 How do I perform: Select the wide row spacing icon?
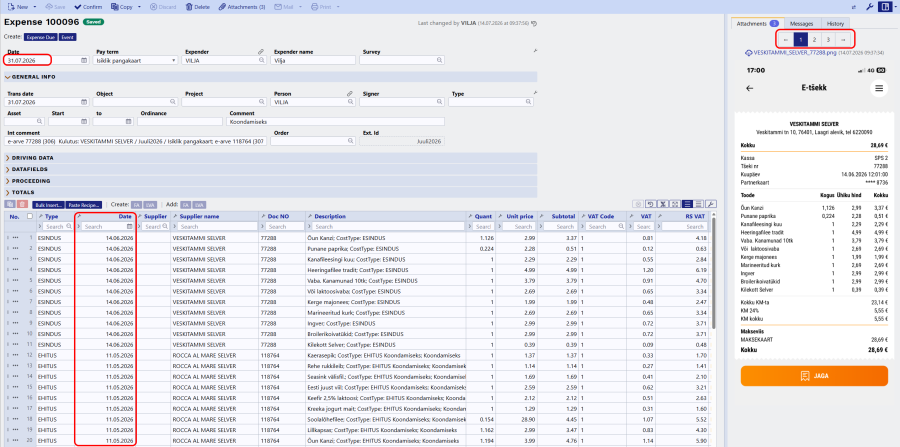(699, 204)
